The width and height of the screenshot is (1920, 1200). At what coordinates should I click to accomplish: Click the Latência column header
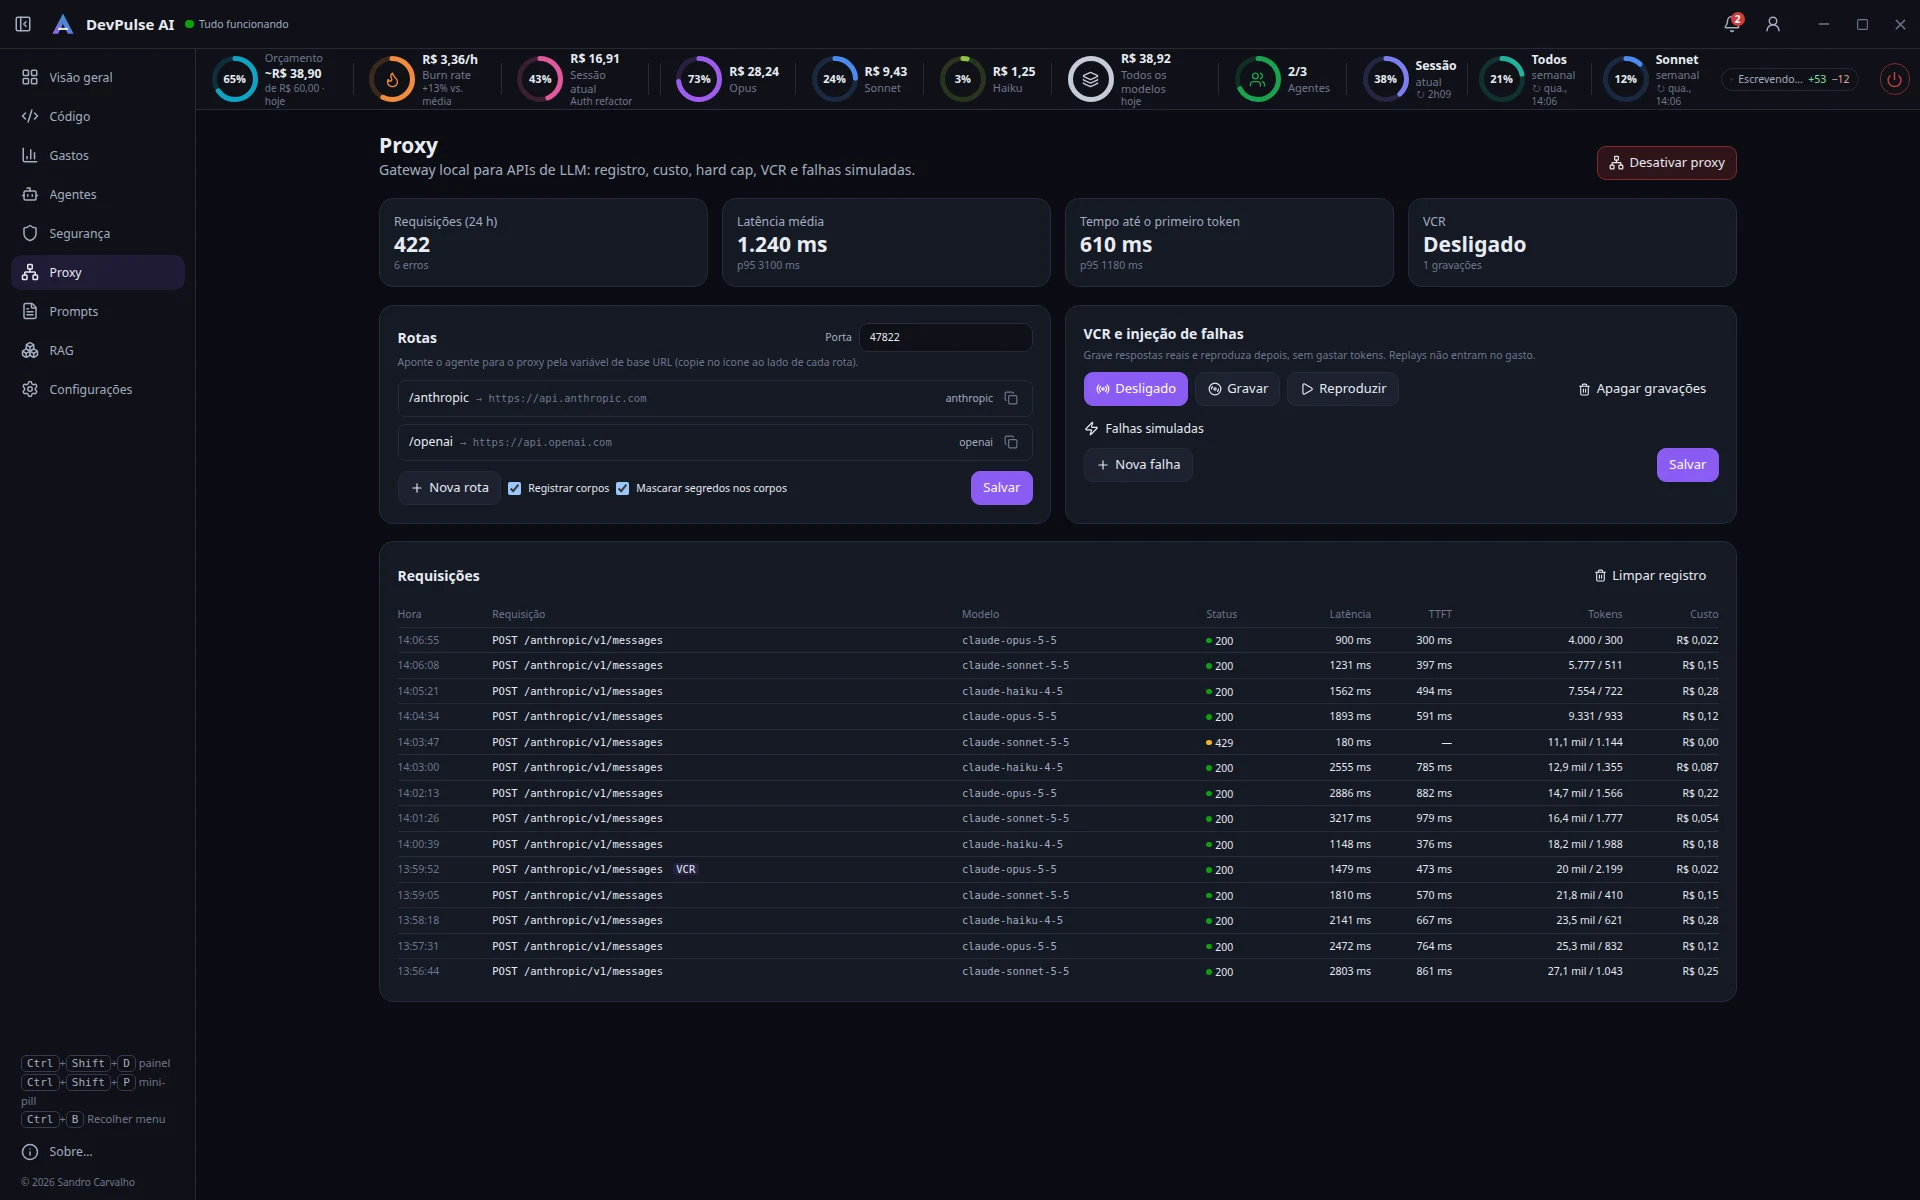(x=1350, y=614)
